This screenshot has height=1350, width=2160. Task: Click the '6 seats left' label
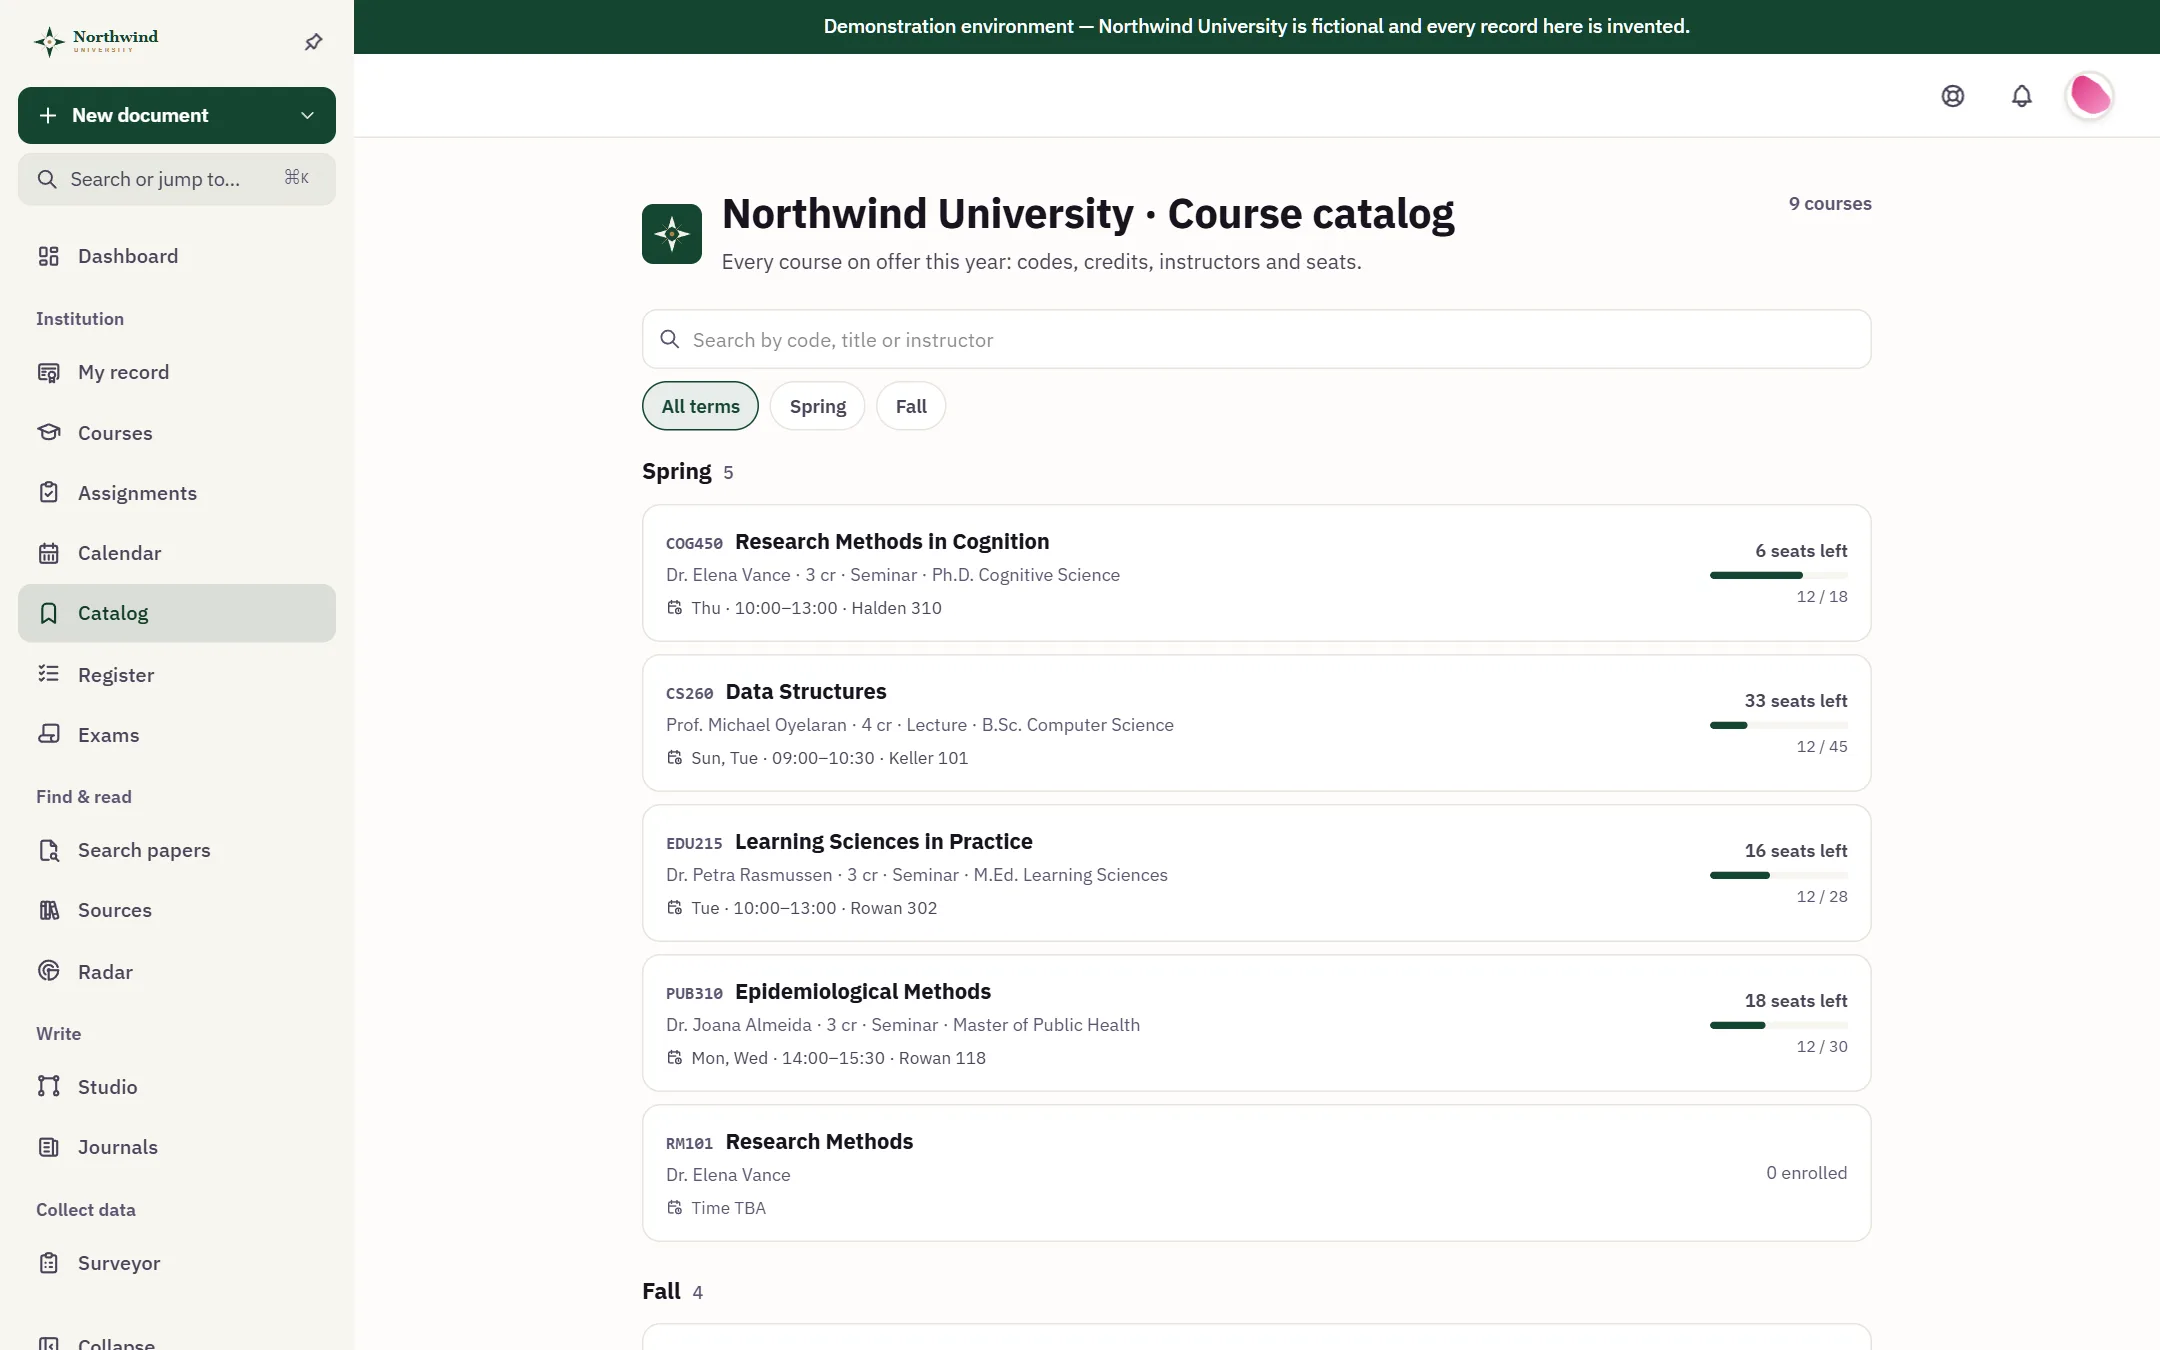coord(1801,551)
